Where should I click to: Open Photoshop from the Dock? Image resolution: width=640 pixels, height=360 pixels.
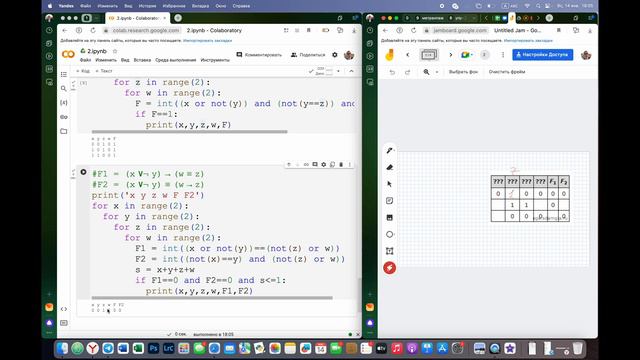pos(153,348)
